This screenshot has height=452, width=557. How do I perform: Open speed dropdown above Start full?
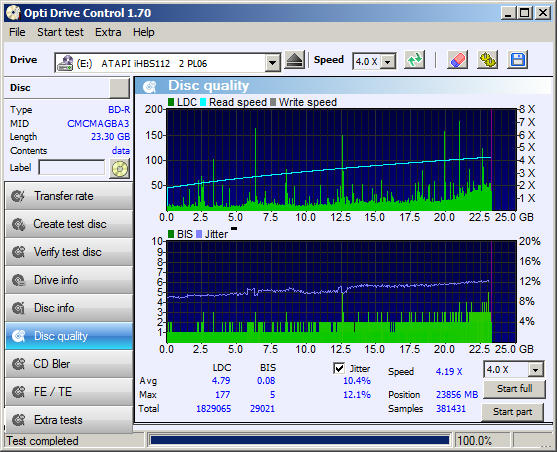(535, 370)
